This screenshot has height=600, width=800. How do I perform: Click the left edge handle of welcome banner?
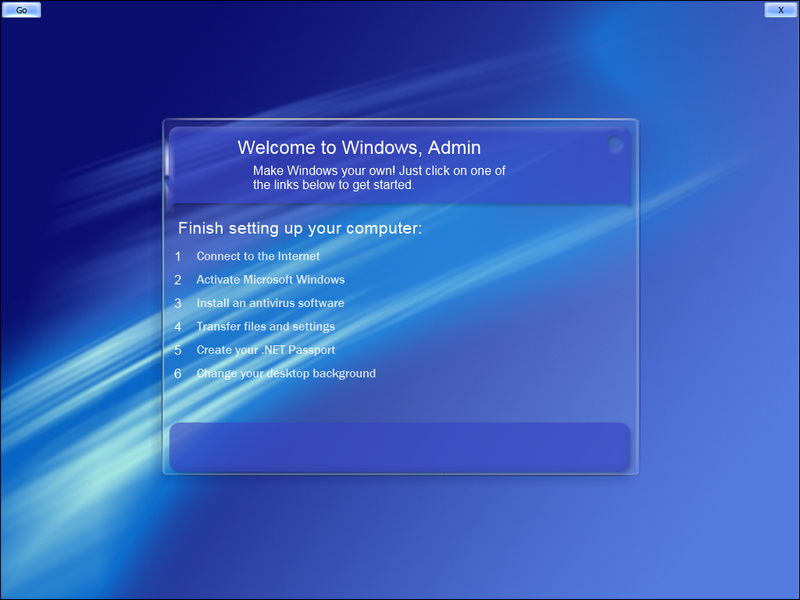[167, 161]
